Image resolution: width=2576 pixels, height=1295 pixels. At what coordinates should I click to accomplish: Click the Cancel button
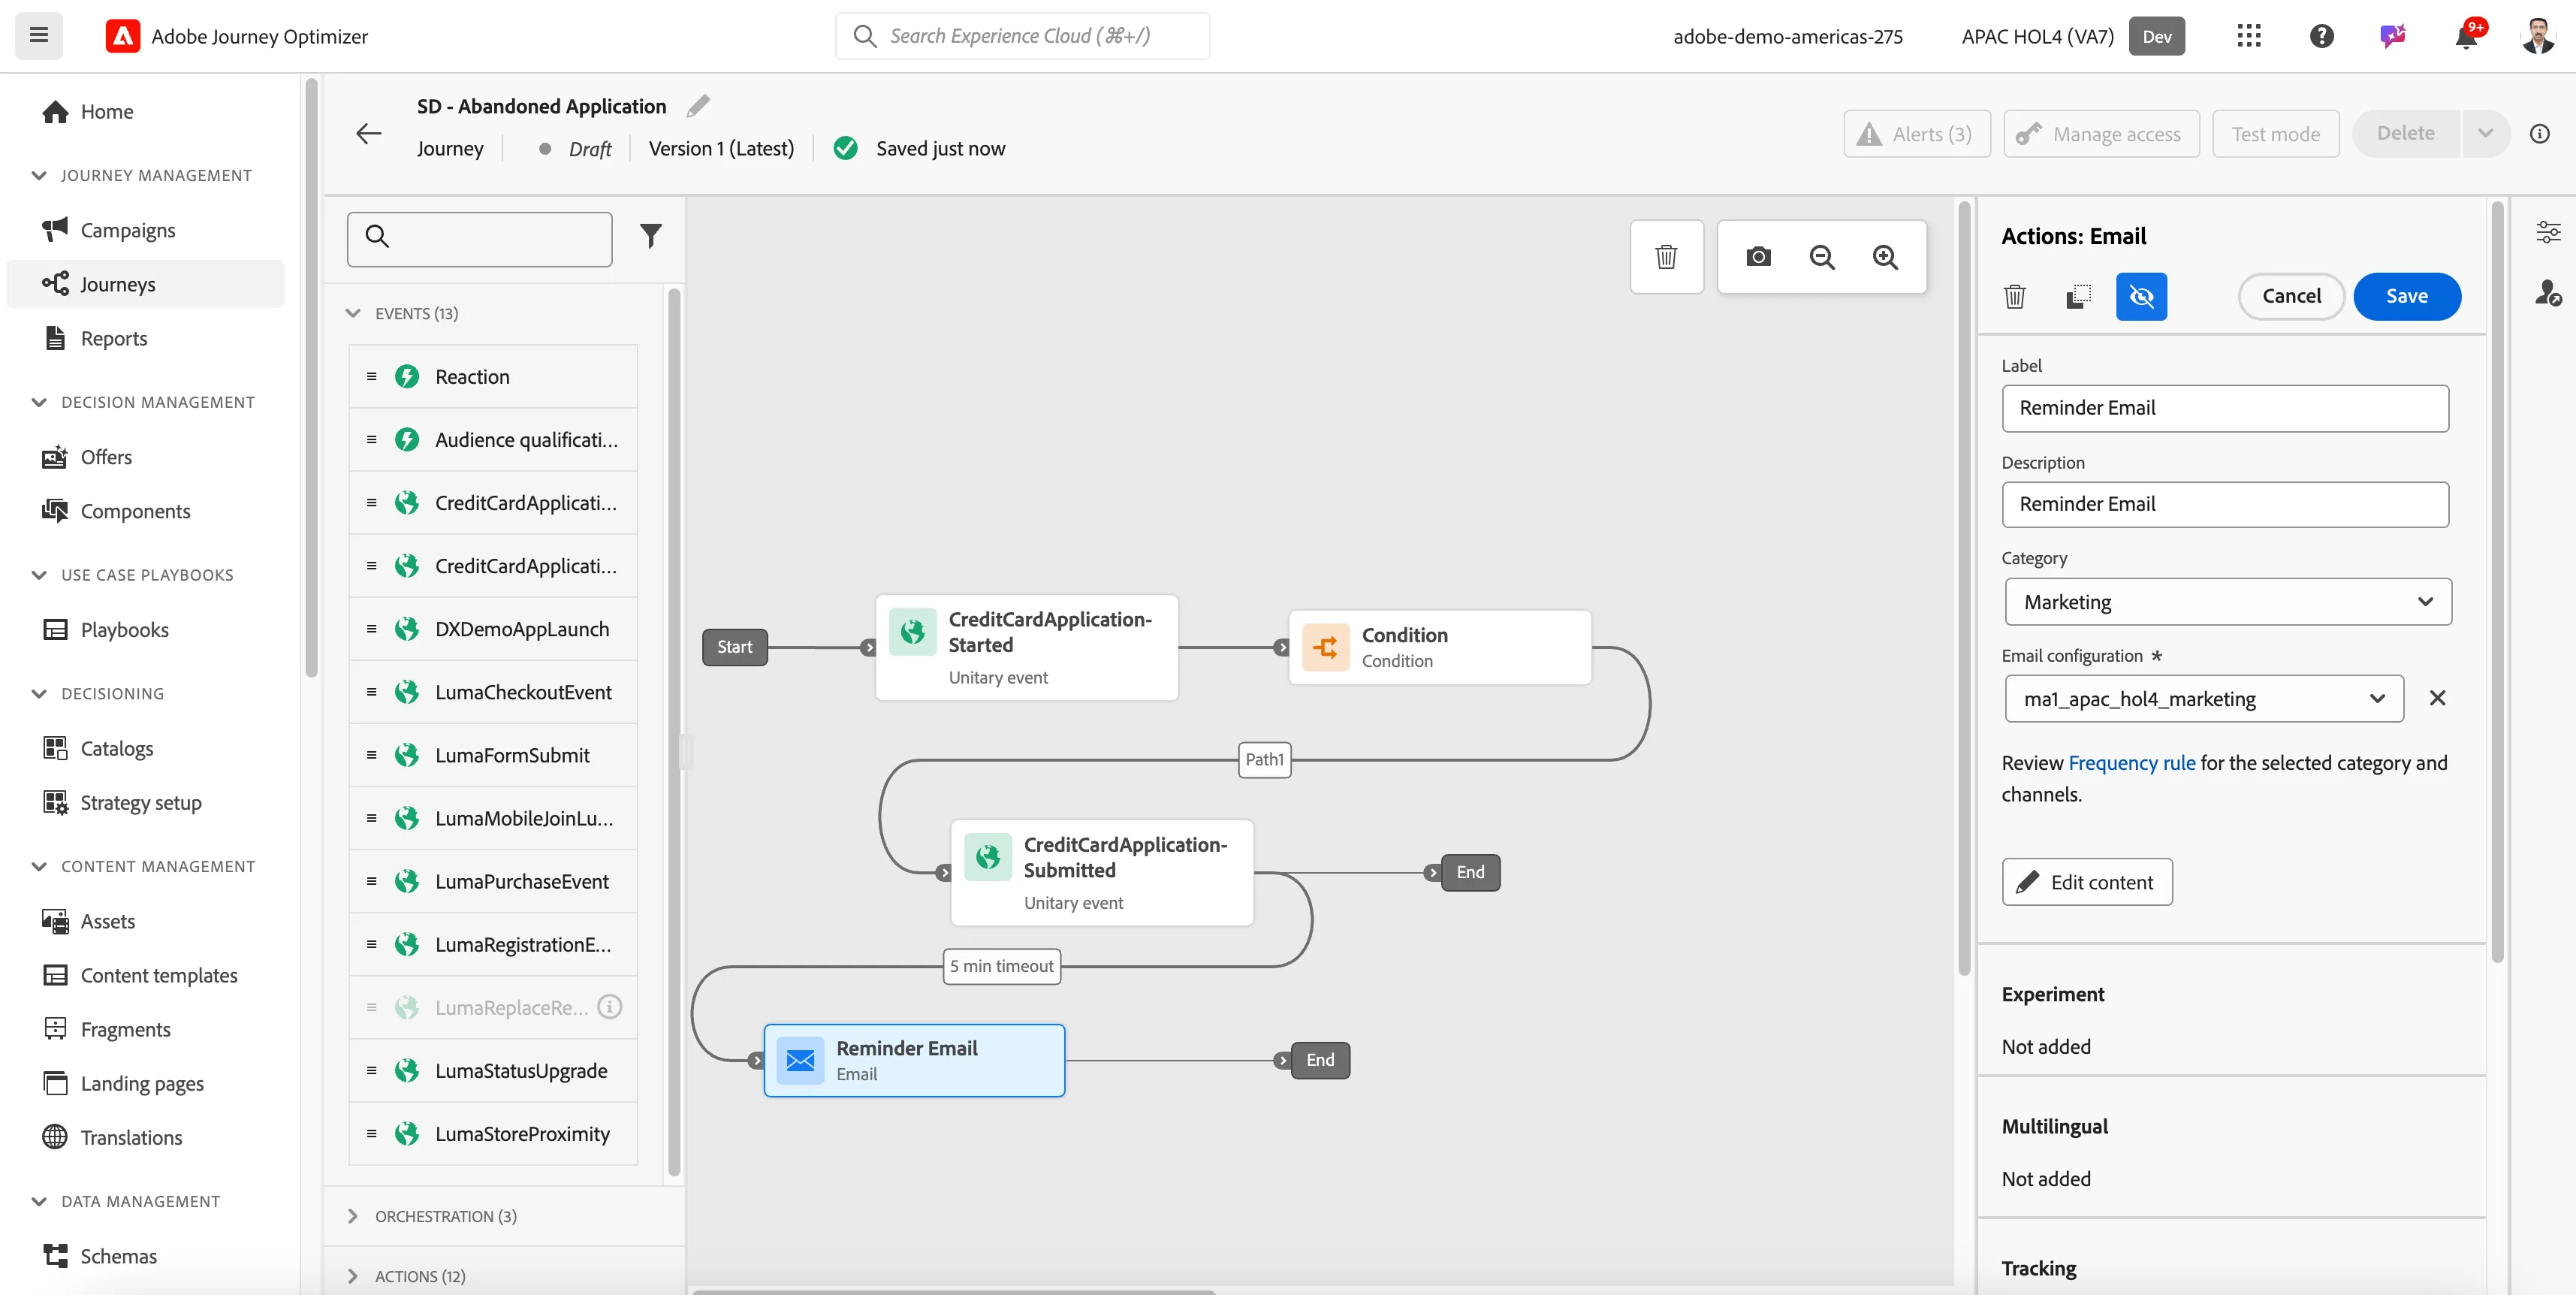(2291, 296)
